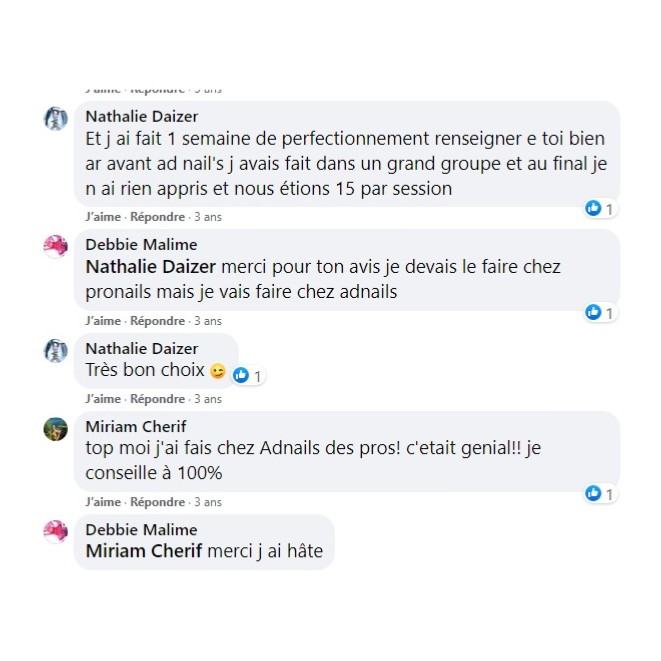Click J'aime under Nathalie's perfectionnement comment
This screenshot has height=661, width=661.
(103, 217)
